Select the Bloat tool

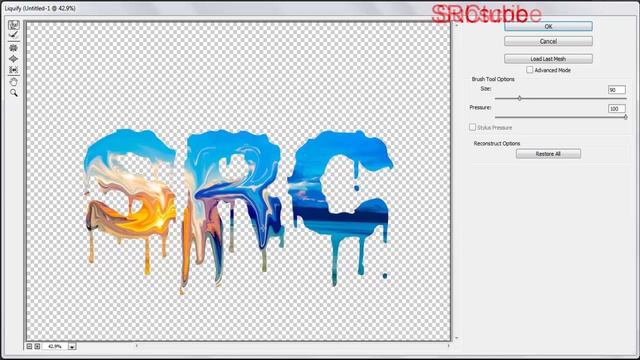(x=13, y=59)
